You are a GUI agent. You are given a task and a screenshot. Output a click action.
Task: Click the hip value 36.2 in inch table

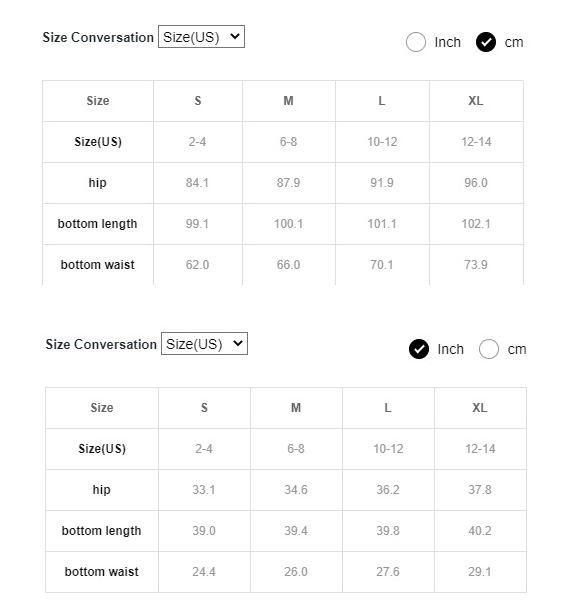[x=388, y=490]
